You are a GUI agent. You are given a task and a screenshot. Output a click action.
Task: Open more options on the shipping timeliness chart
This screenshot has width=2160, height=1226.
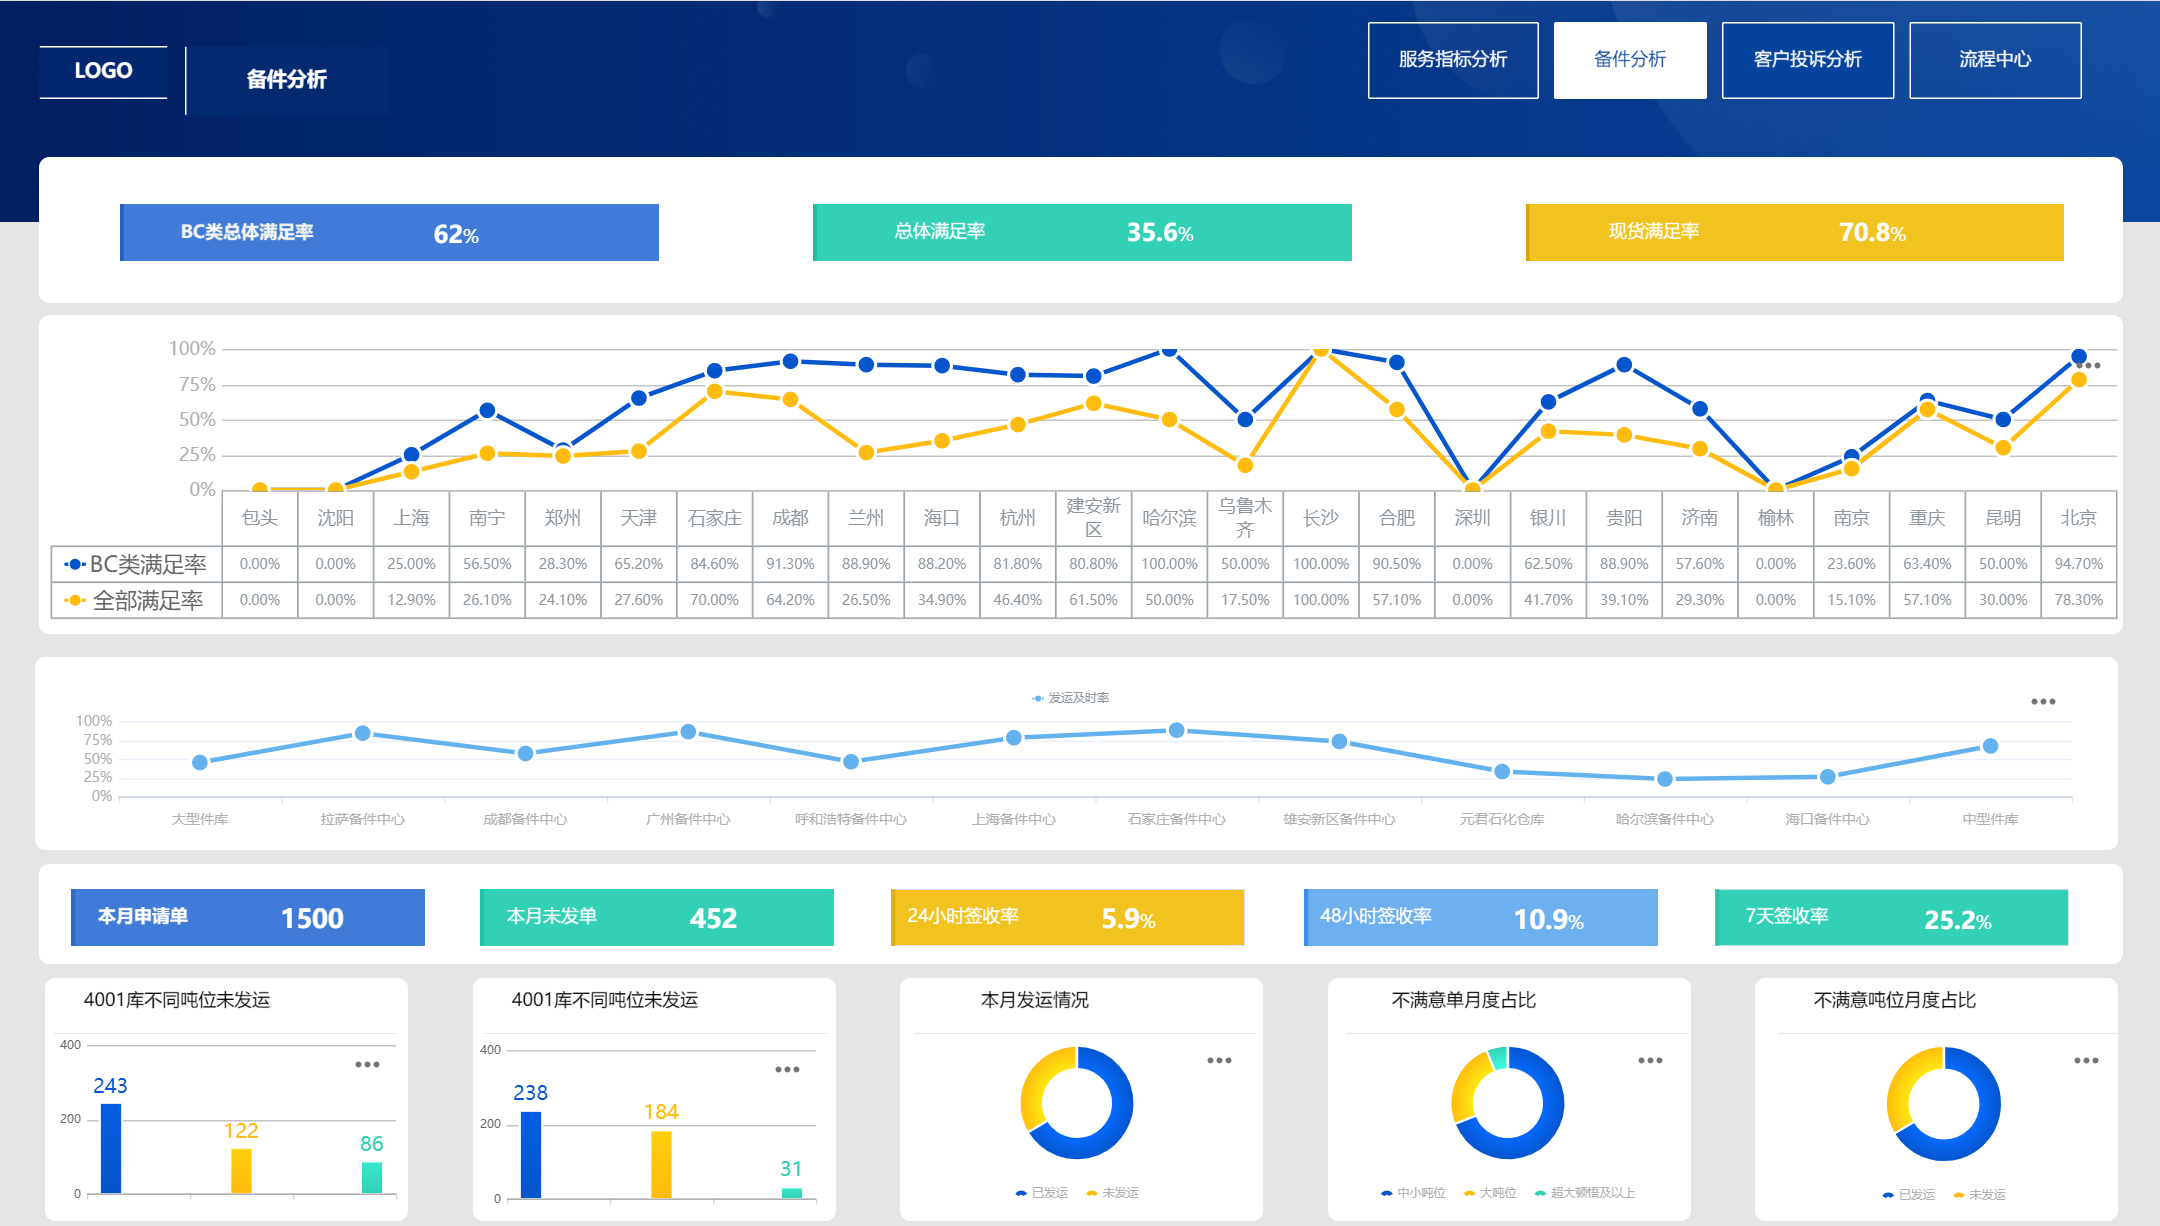2043,702
